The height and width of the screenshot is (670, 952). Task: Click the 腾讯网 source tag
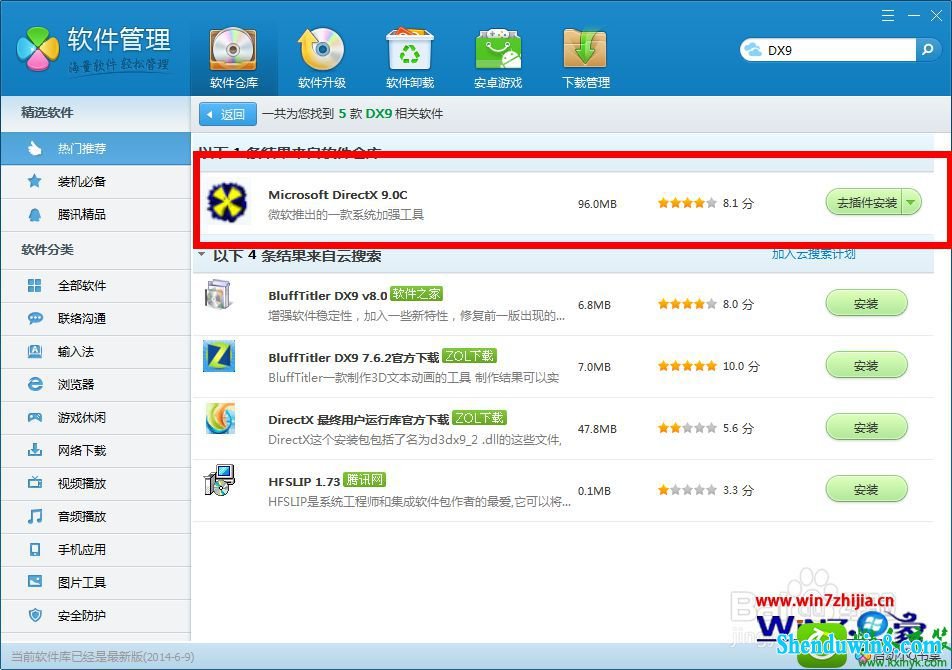pyautogui.click(x=364, y=480)
